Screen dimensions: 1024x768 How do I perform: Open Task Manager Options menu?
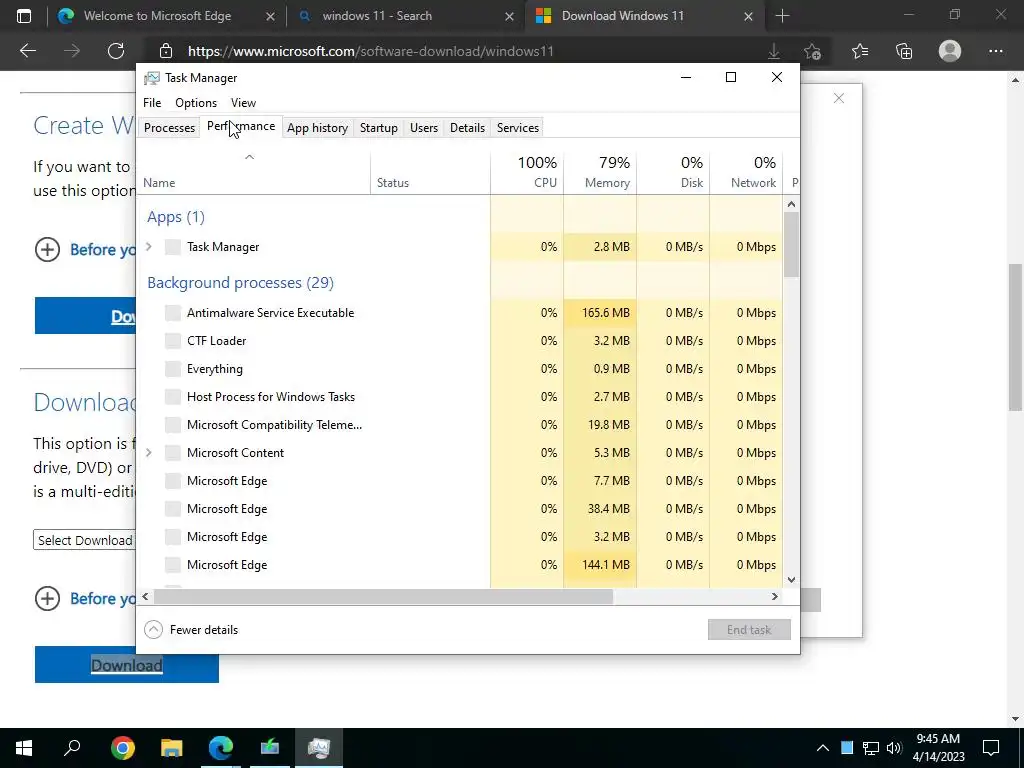click(x=196, y=103)
